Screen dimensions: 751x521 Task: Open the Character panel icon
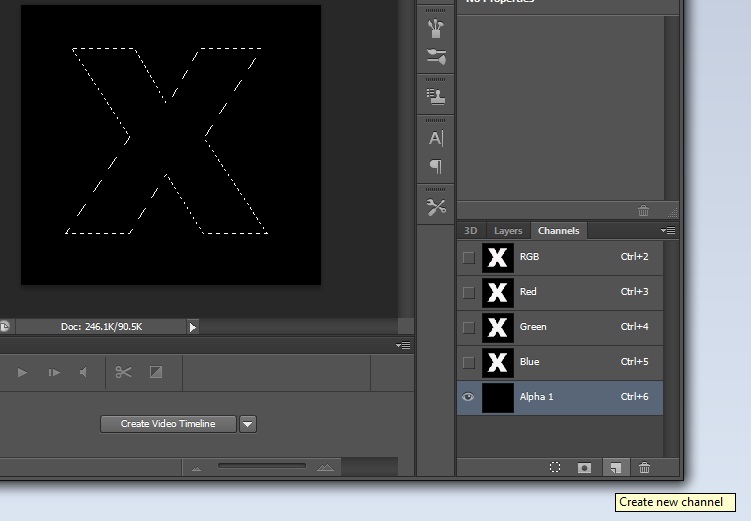pyautogui.click(x=436, y=138)
